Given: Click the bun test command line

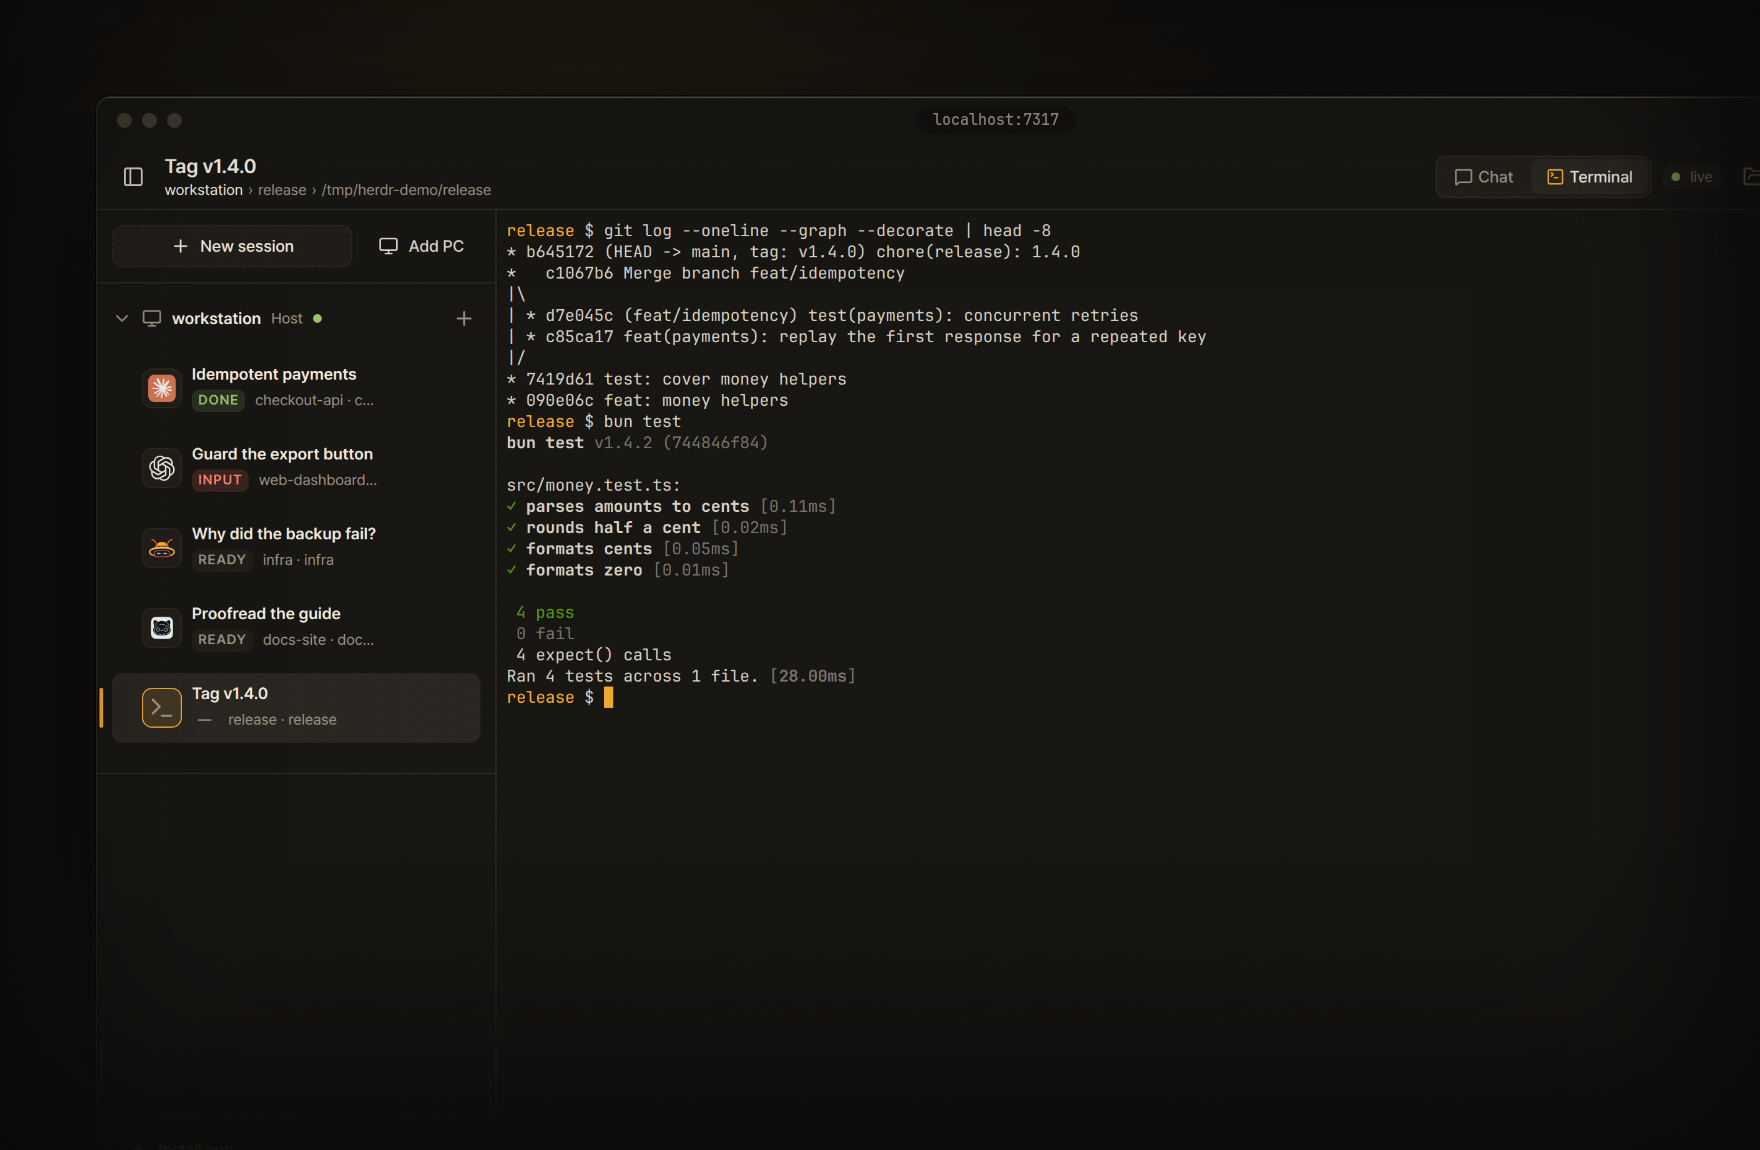Looking at the screenshot, I should (x=594, y=422).
